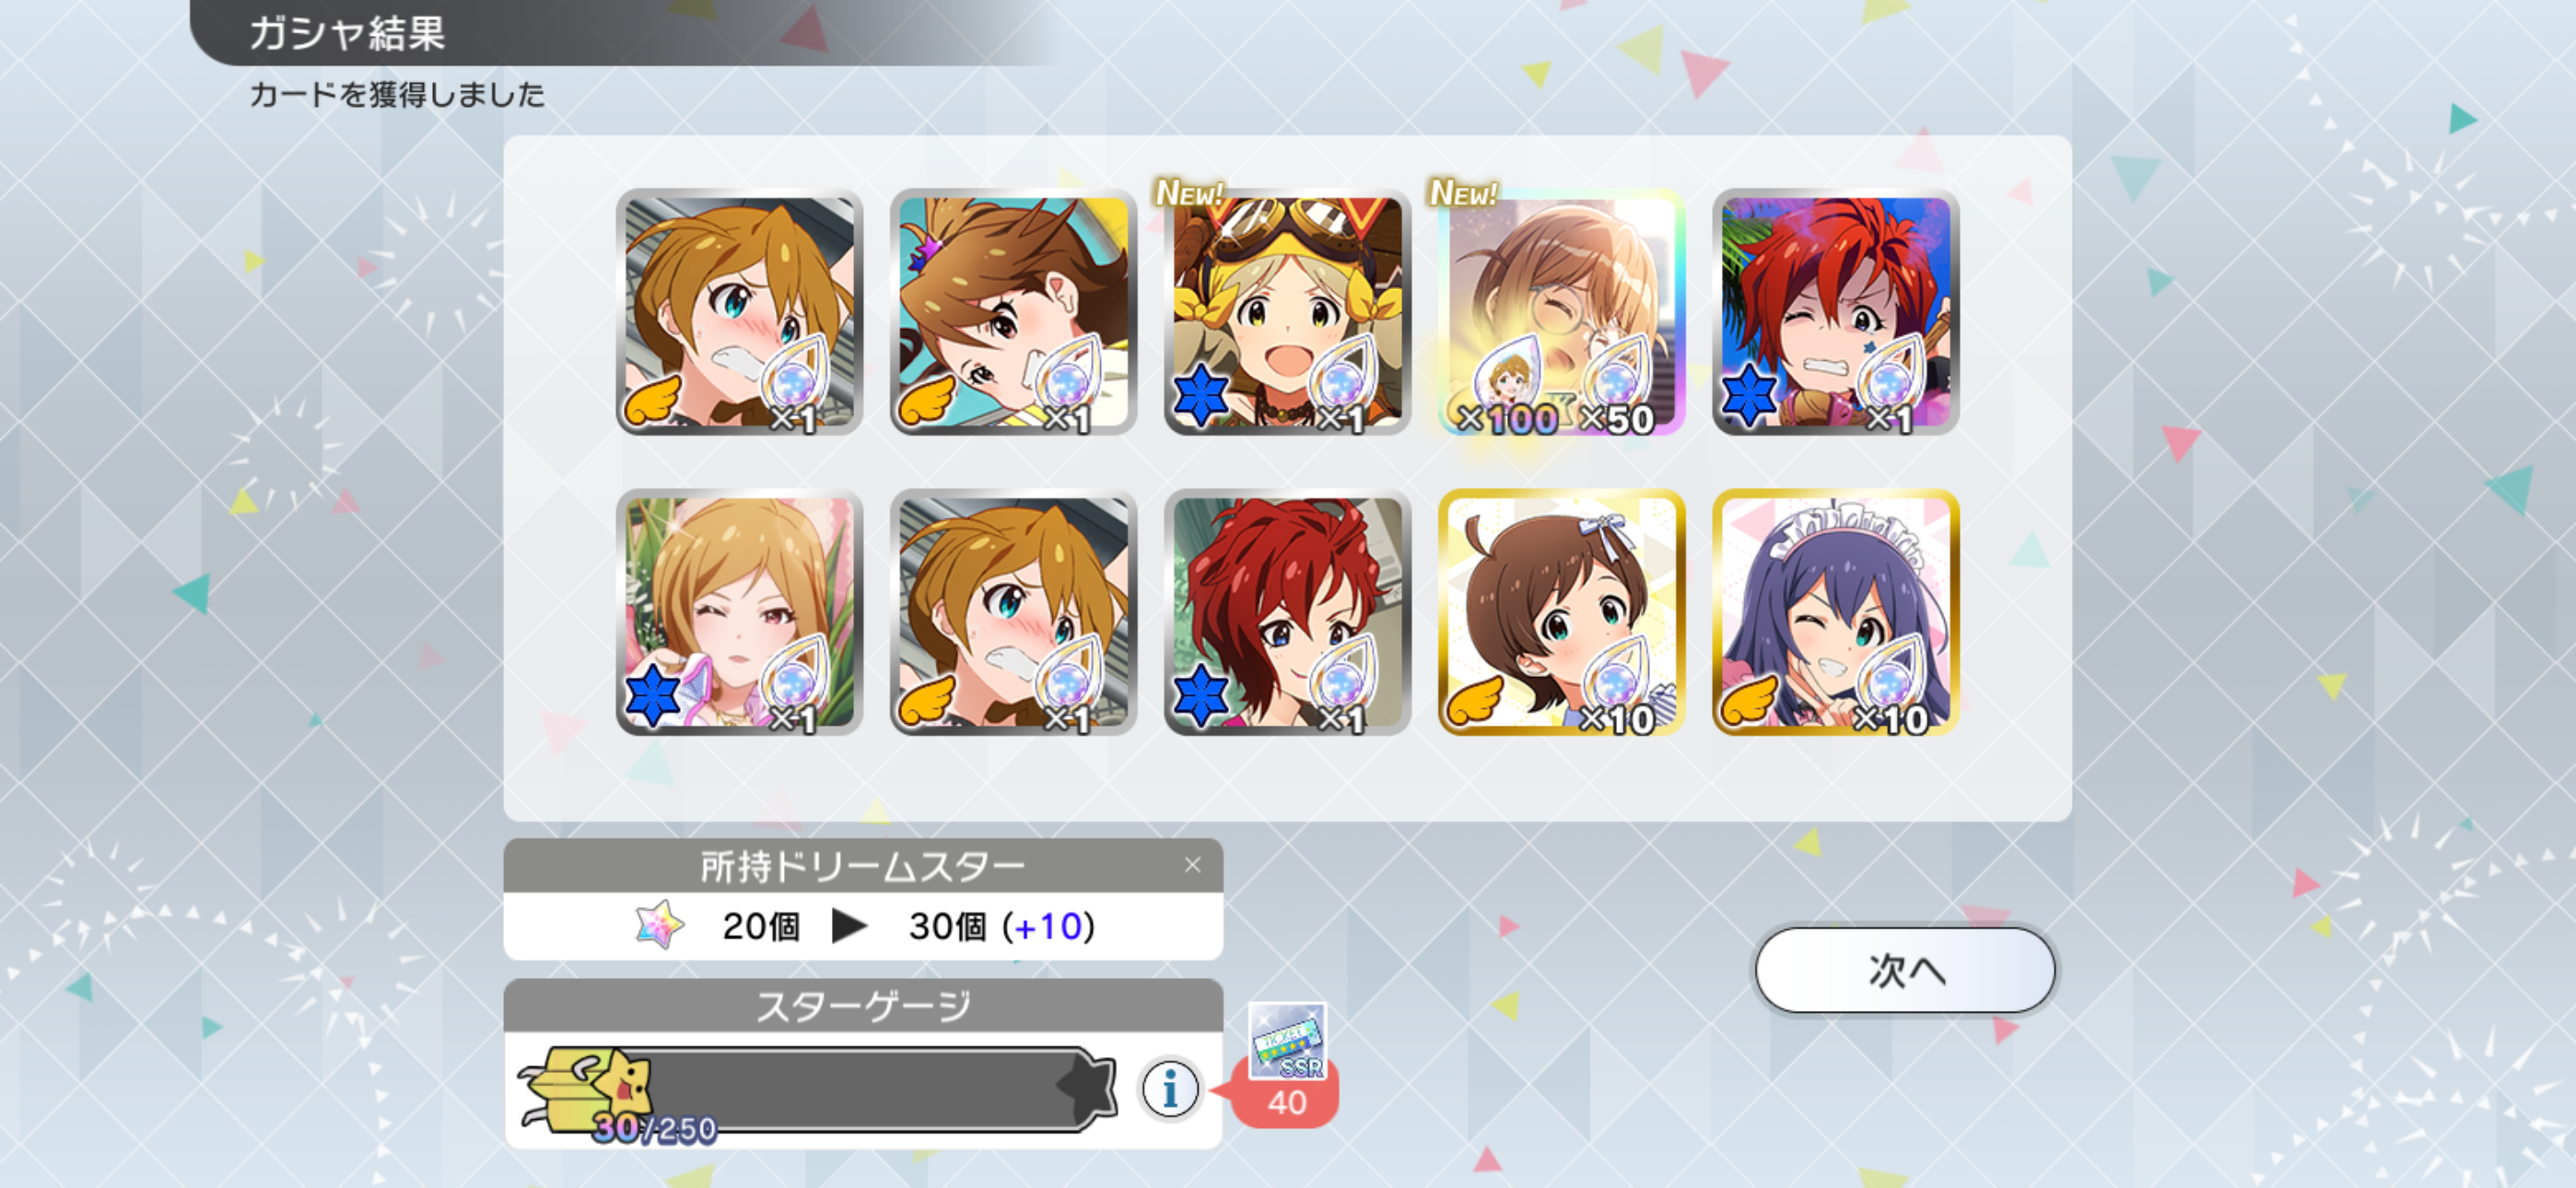The width and height of the screenshot is (2576, 1188).
Task: Select the bottom-row red-haired girl card
Action: 1287,612
